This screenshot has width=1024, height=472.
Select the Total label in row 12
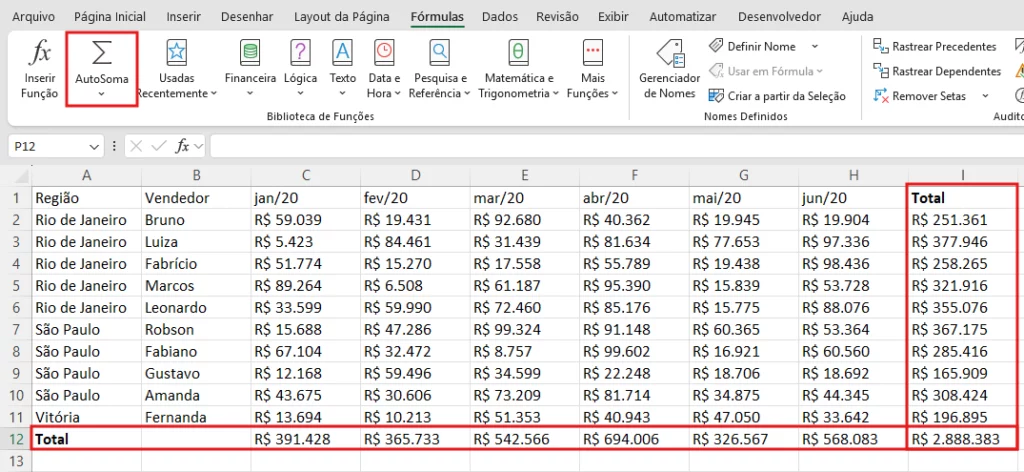coord(87,439)
